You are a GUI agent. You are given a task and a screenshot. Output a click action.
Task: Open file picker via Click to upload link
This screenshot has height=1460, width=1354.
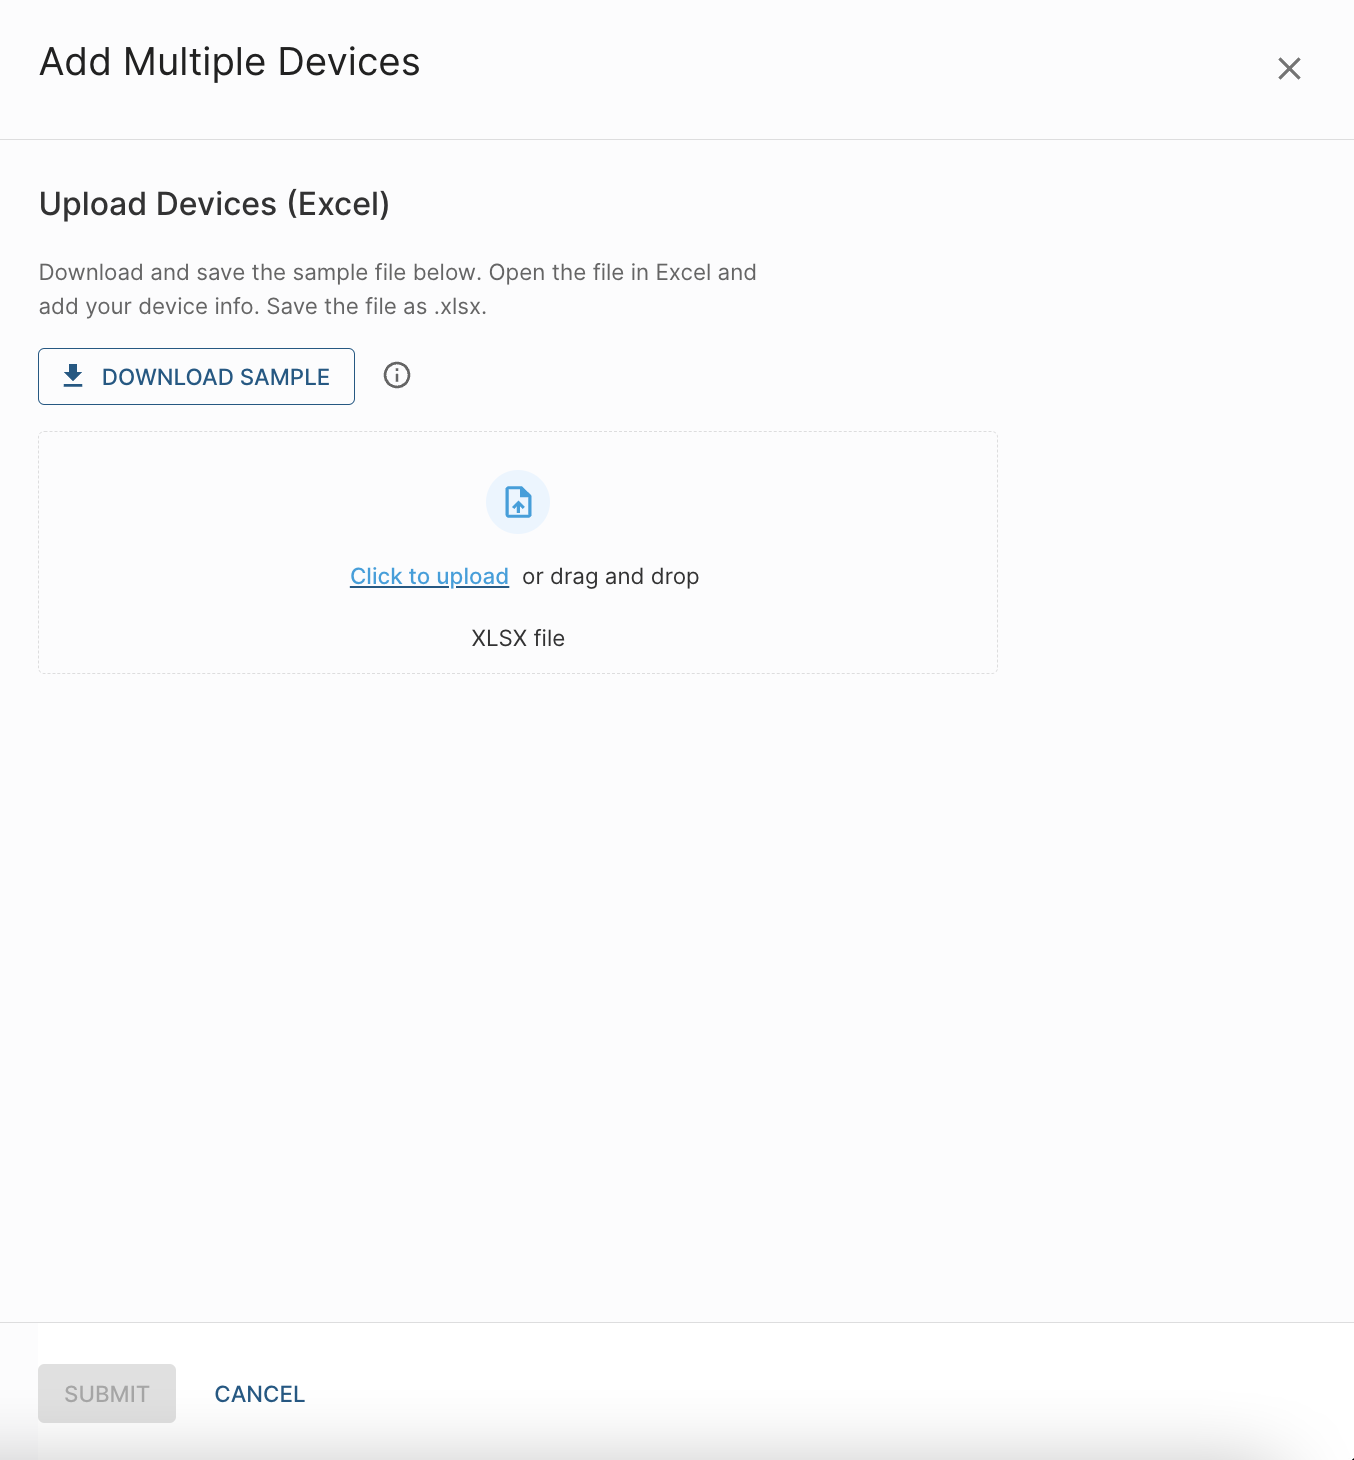pyautogui.click(x=429, y=576)
